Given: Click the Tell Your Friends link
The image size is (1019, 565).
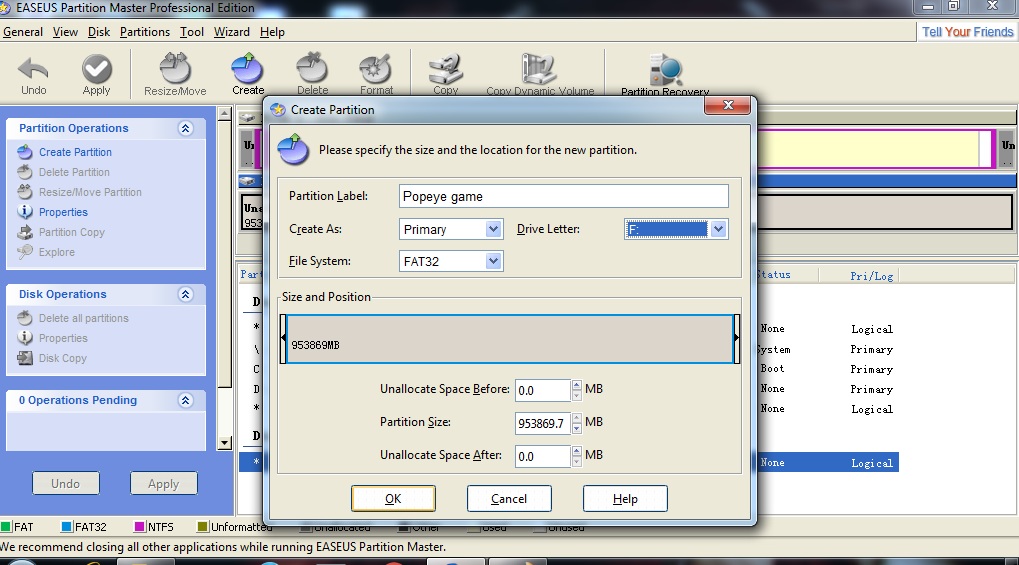Looking at the screenshot, I should 968,32.
